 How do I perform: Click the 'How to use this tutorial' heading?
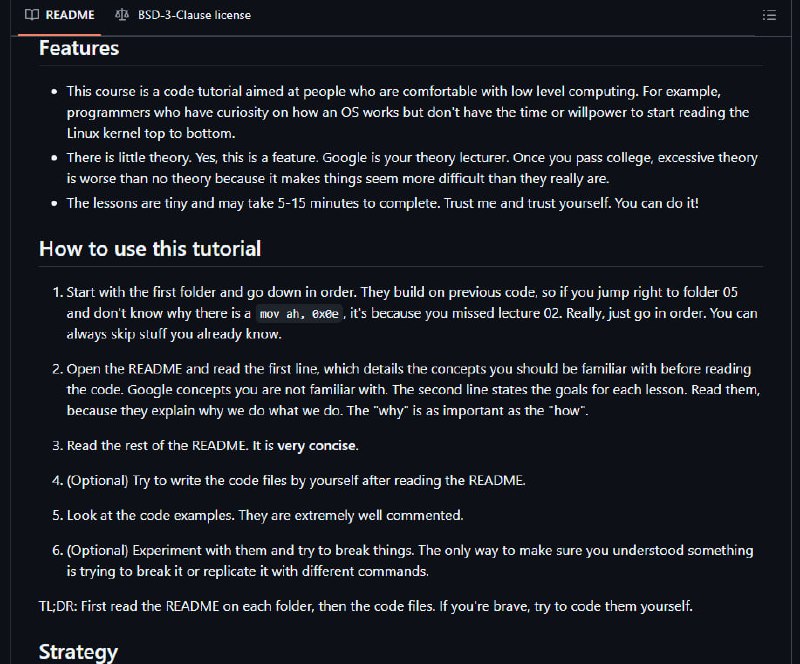(150, 249)
